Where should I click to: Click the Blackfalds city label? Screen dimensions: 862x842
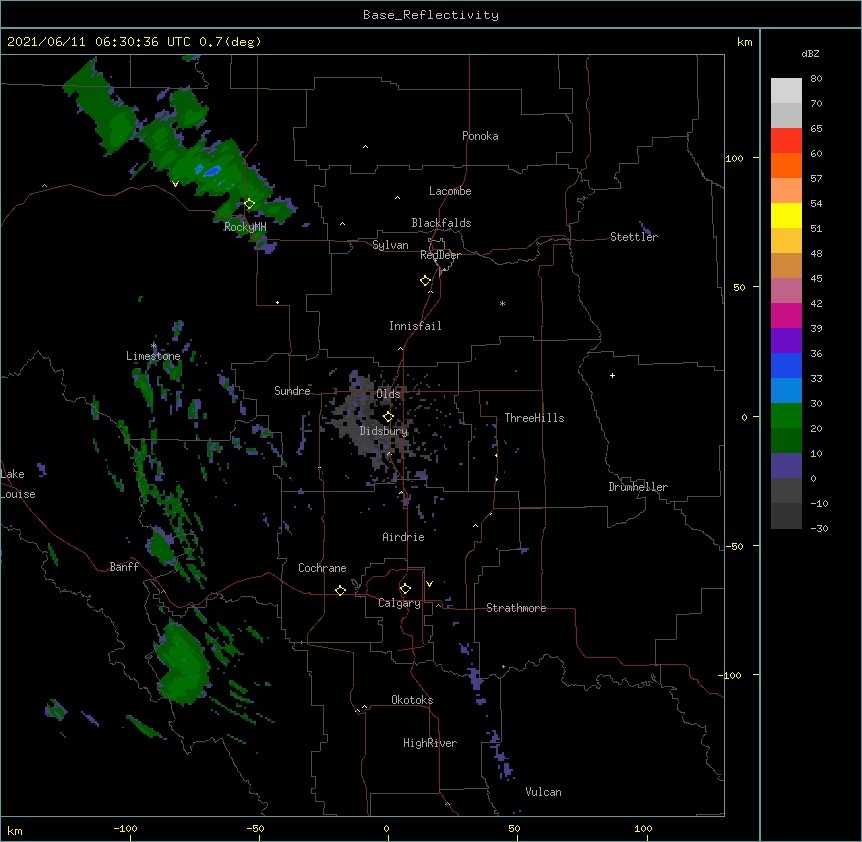tap(441, 223)
